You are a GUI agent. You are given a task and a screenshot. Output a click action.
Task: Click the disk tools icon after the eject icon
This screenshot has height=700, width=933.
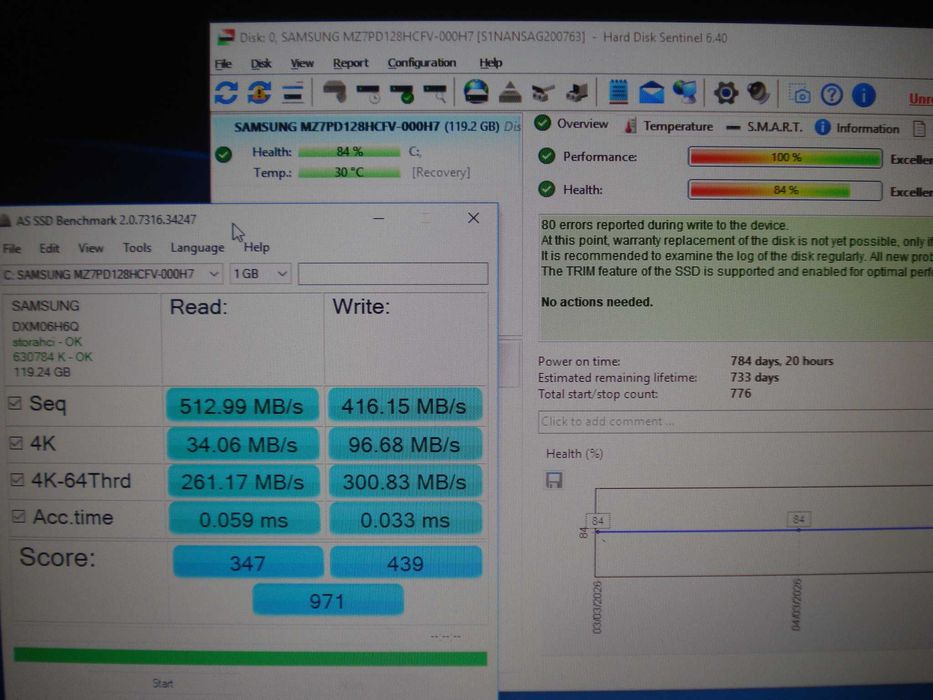pyautogui.click(x=543, y=93)
